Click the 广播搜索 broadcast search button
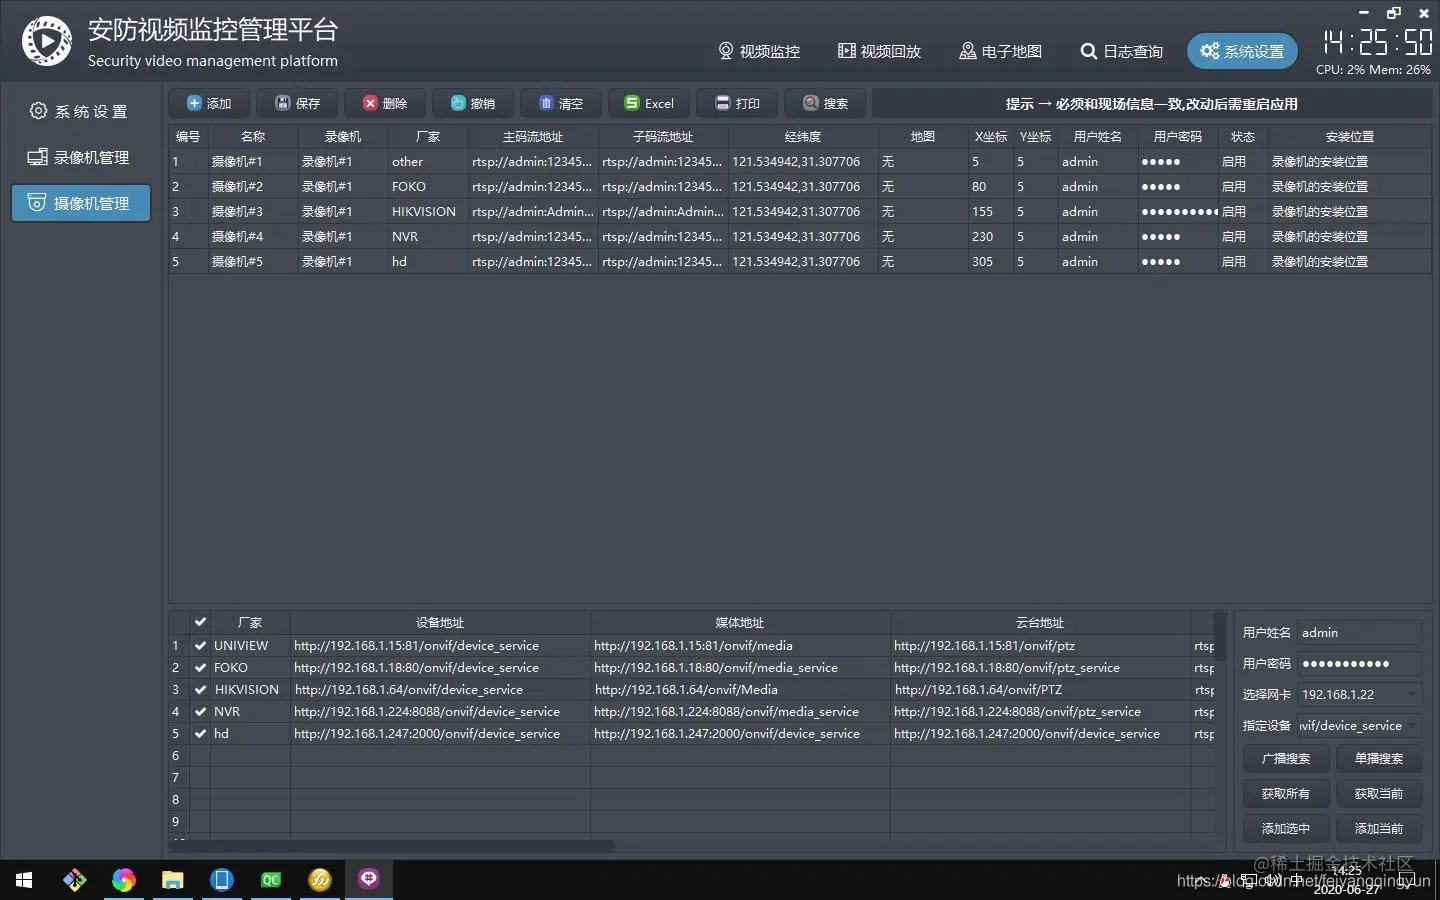Screen dimensions: 1440x900 (1286, 758)
